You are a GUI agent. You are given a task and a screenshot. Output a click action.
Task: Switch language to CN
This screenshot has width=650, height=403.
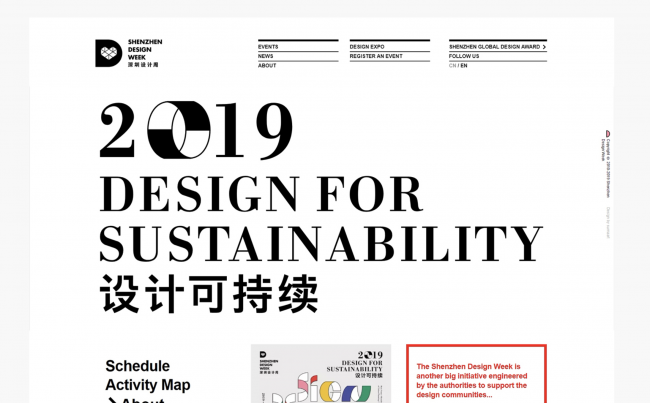click(x=452, y=66)
